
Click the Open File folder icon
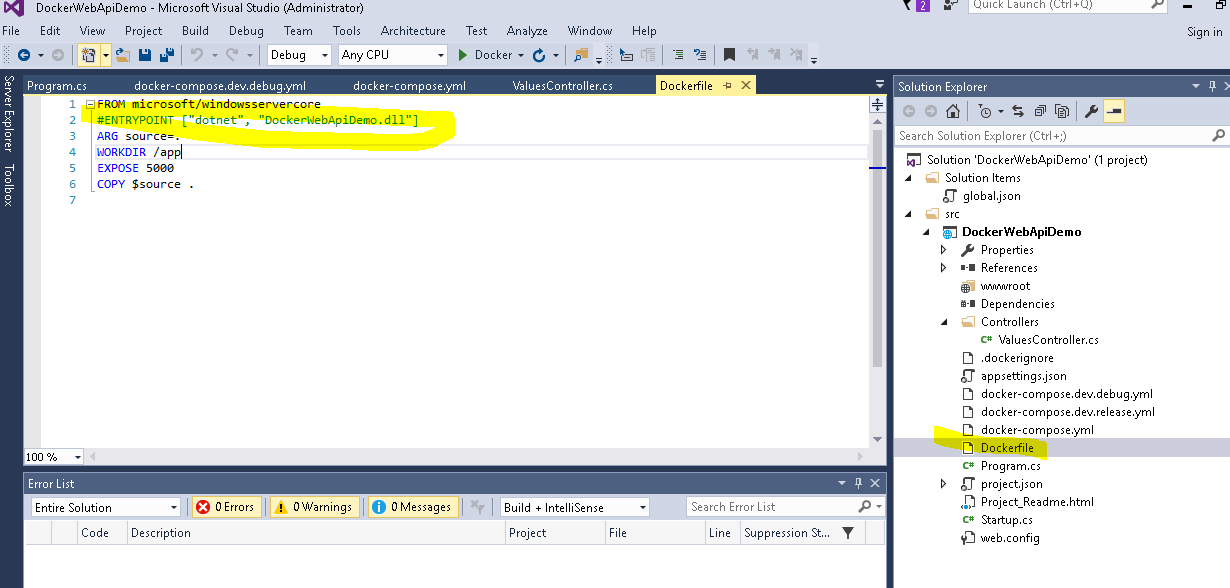click(x=123, y=55)
